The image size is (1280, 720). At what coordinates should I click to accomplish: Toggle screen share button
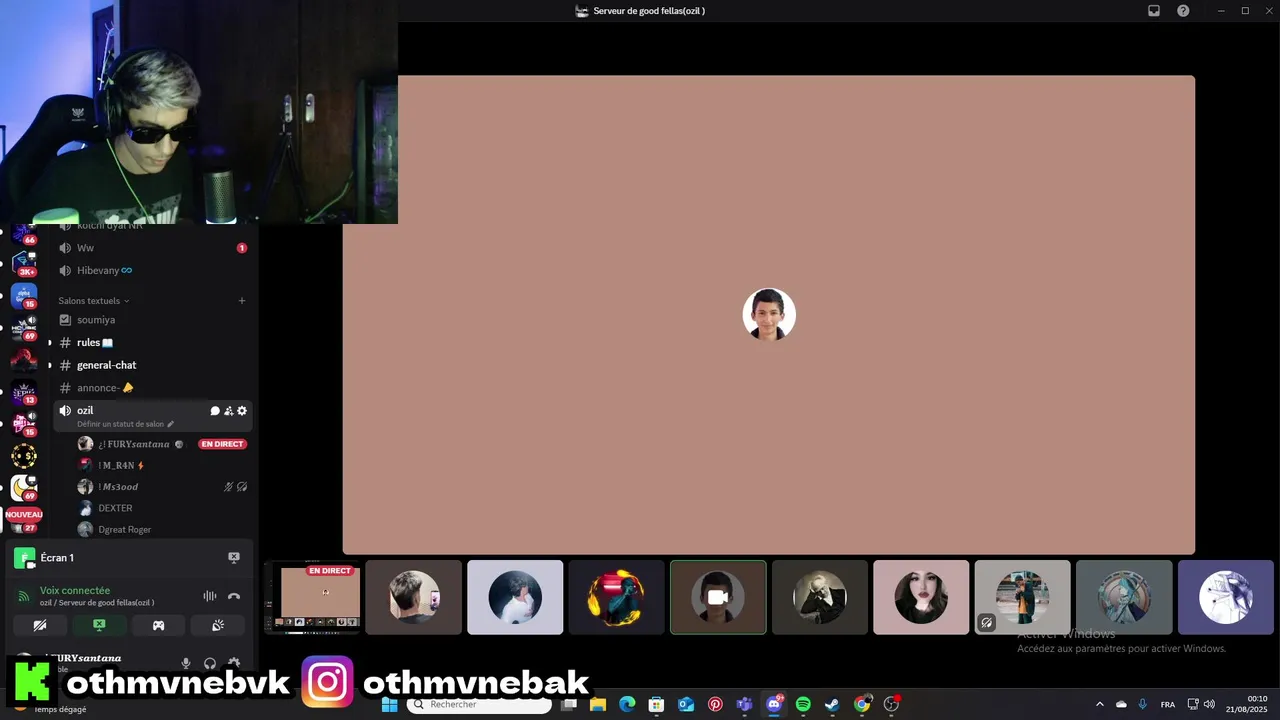pos(99,625)
